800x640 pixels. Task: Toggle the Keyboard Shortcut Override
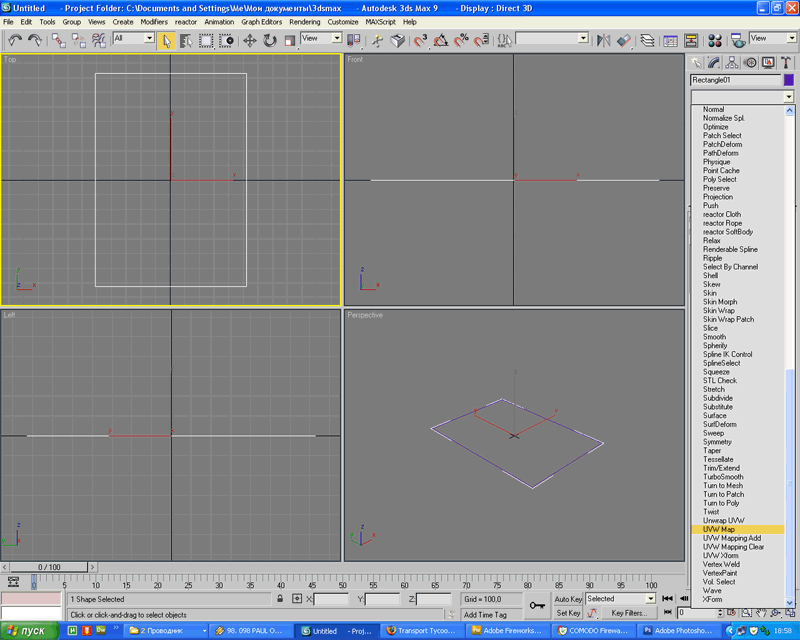[x=398, y=41]
